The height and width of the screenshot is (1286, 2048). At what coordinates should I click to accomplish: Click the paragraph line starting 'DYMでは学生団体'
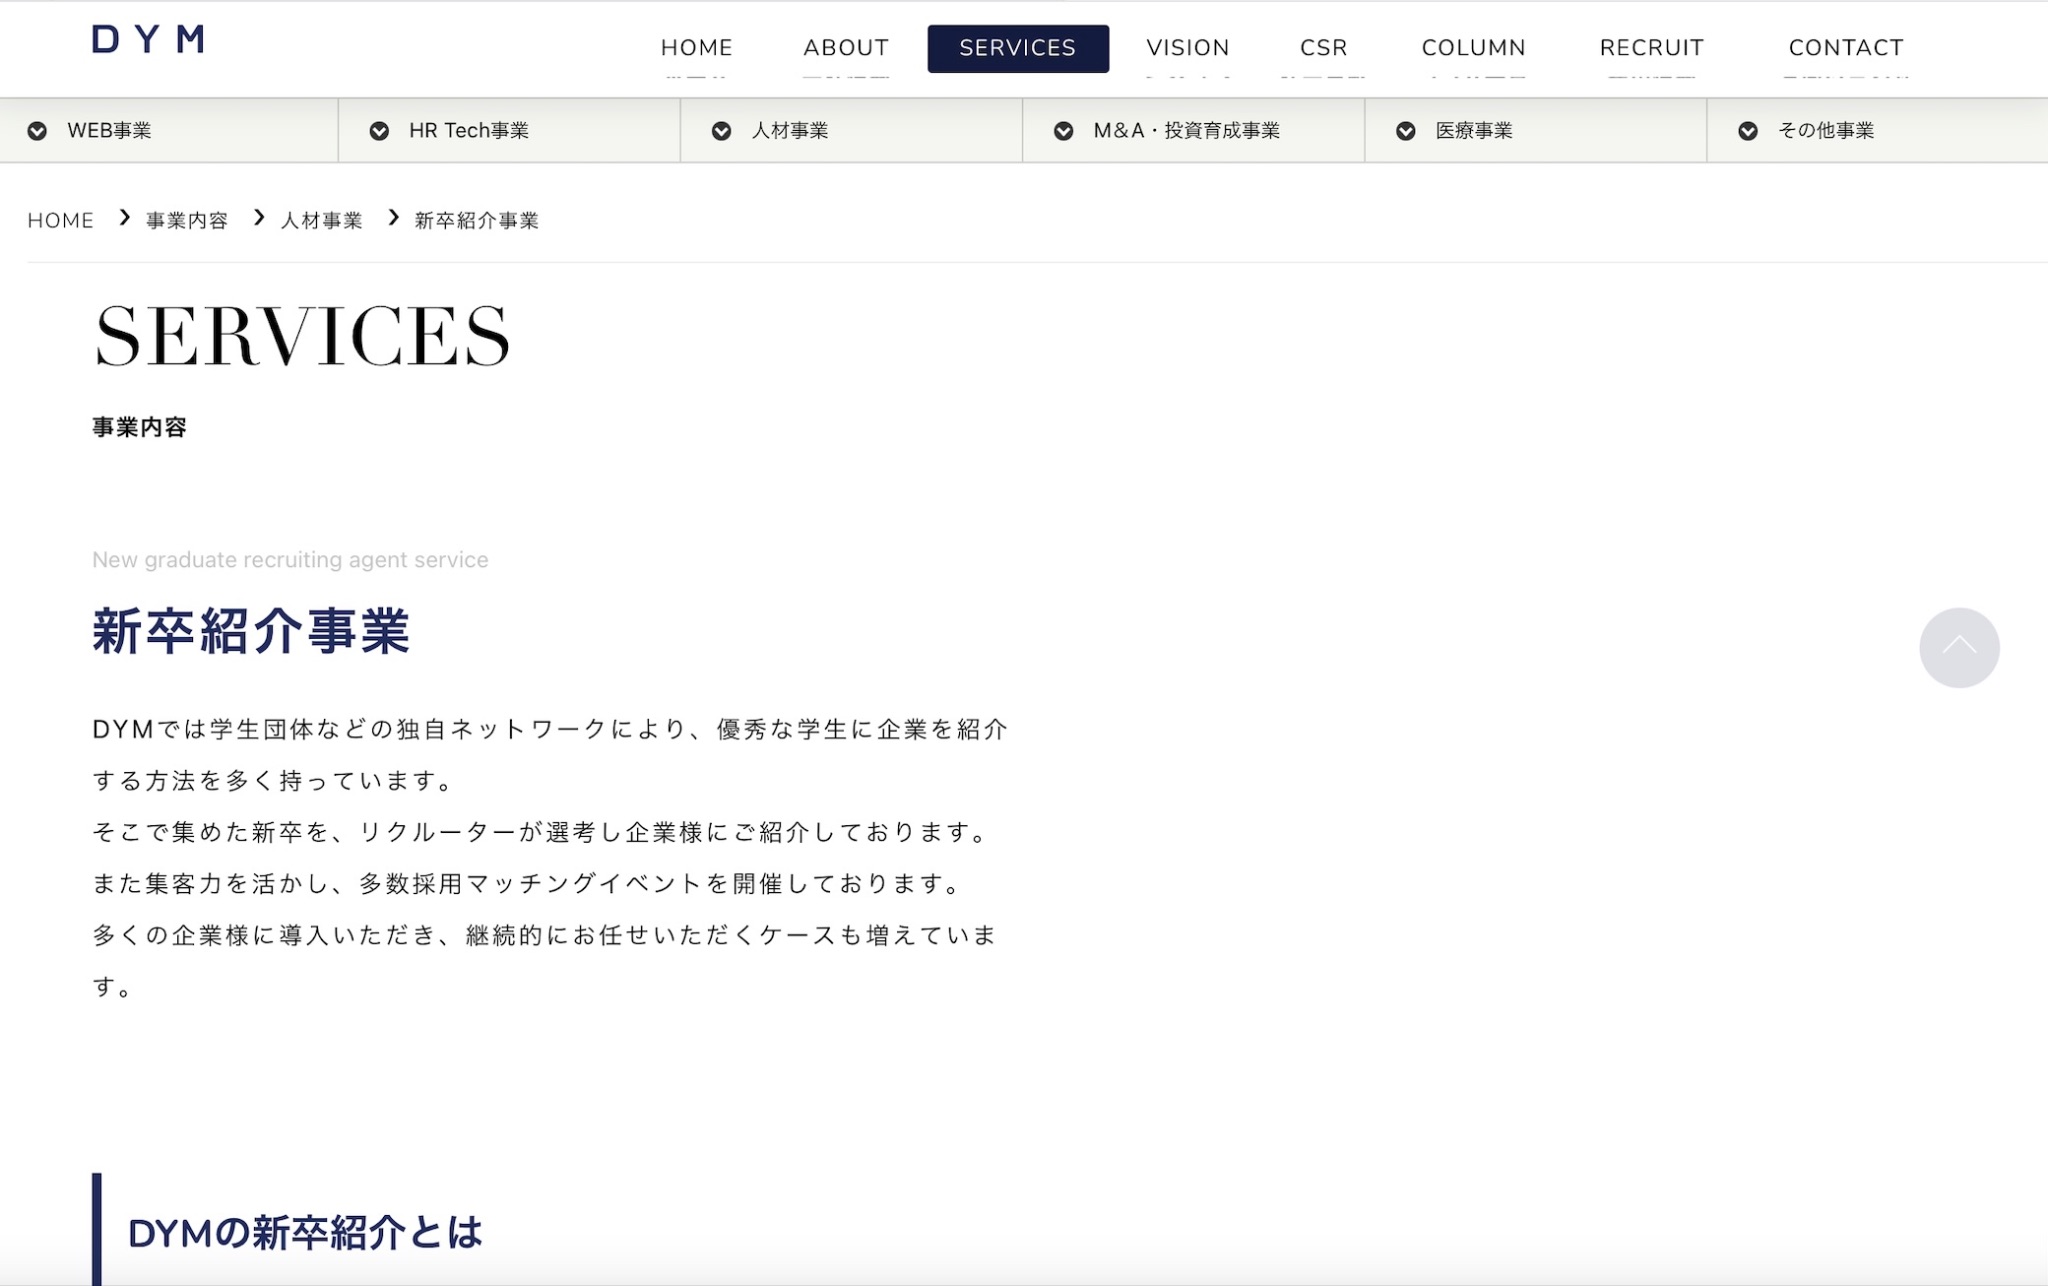pyautogui.click(x=550, y=730)
